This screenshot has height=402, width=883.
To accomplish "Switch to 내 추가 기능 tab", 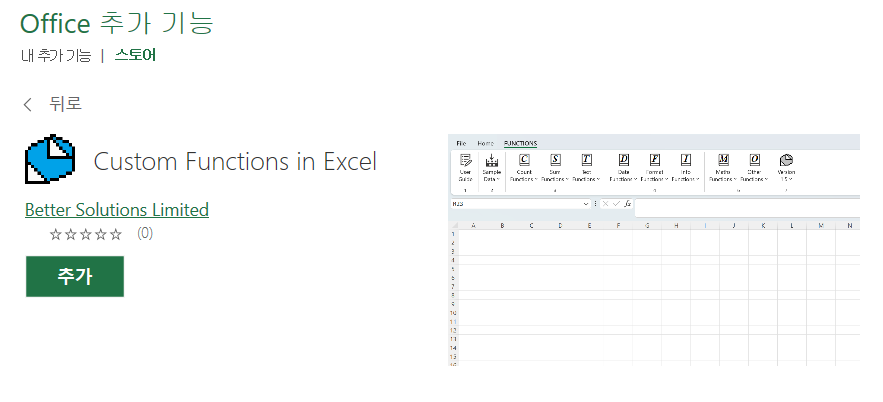I will click(56, 55).
